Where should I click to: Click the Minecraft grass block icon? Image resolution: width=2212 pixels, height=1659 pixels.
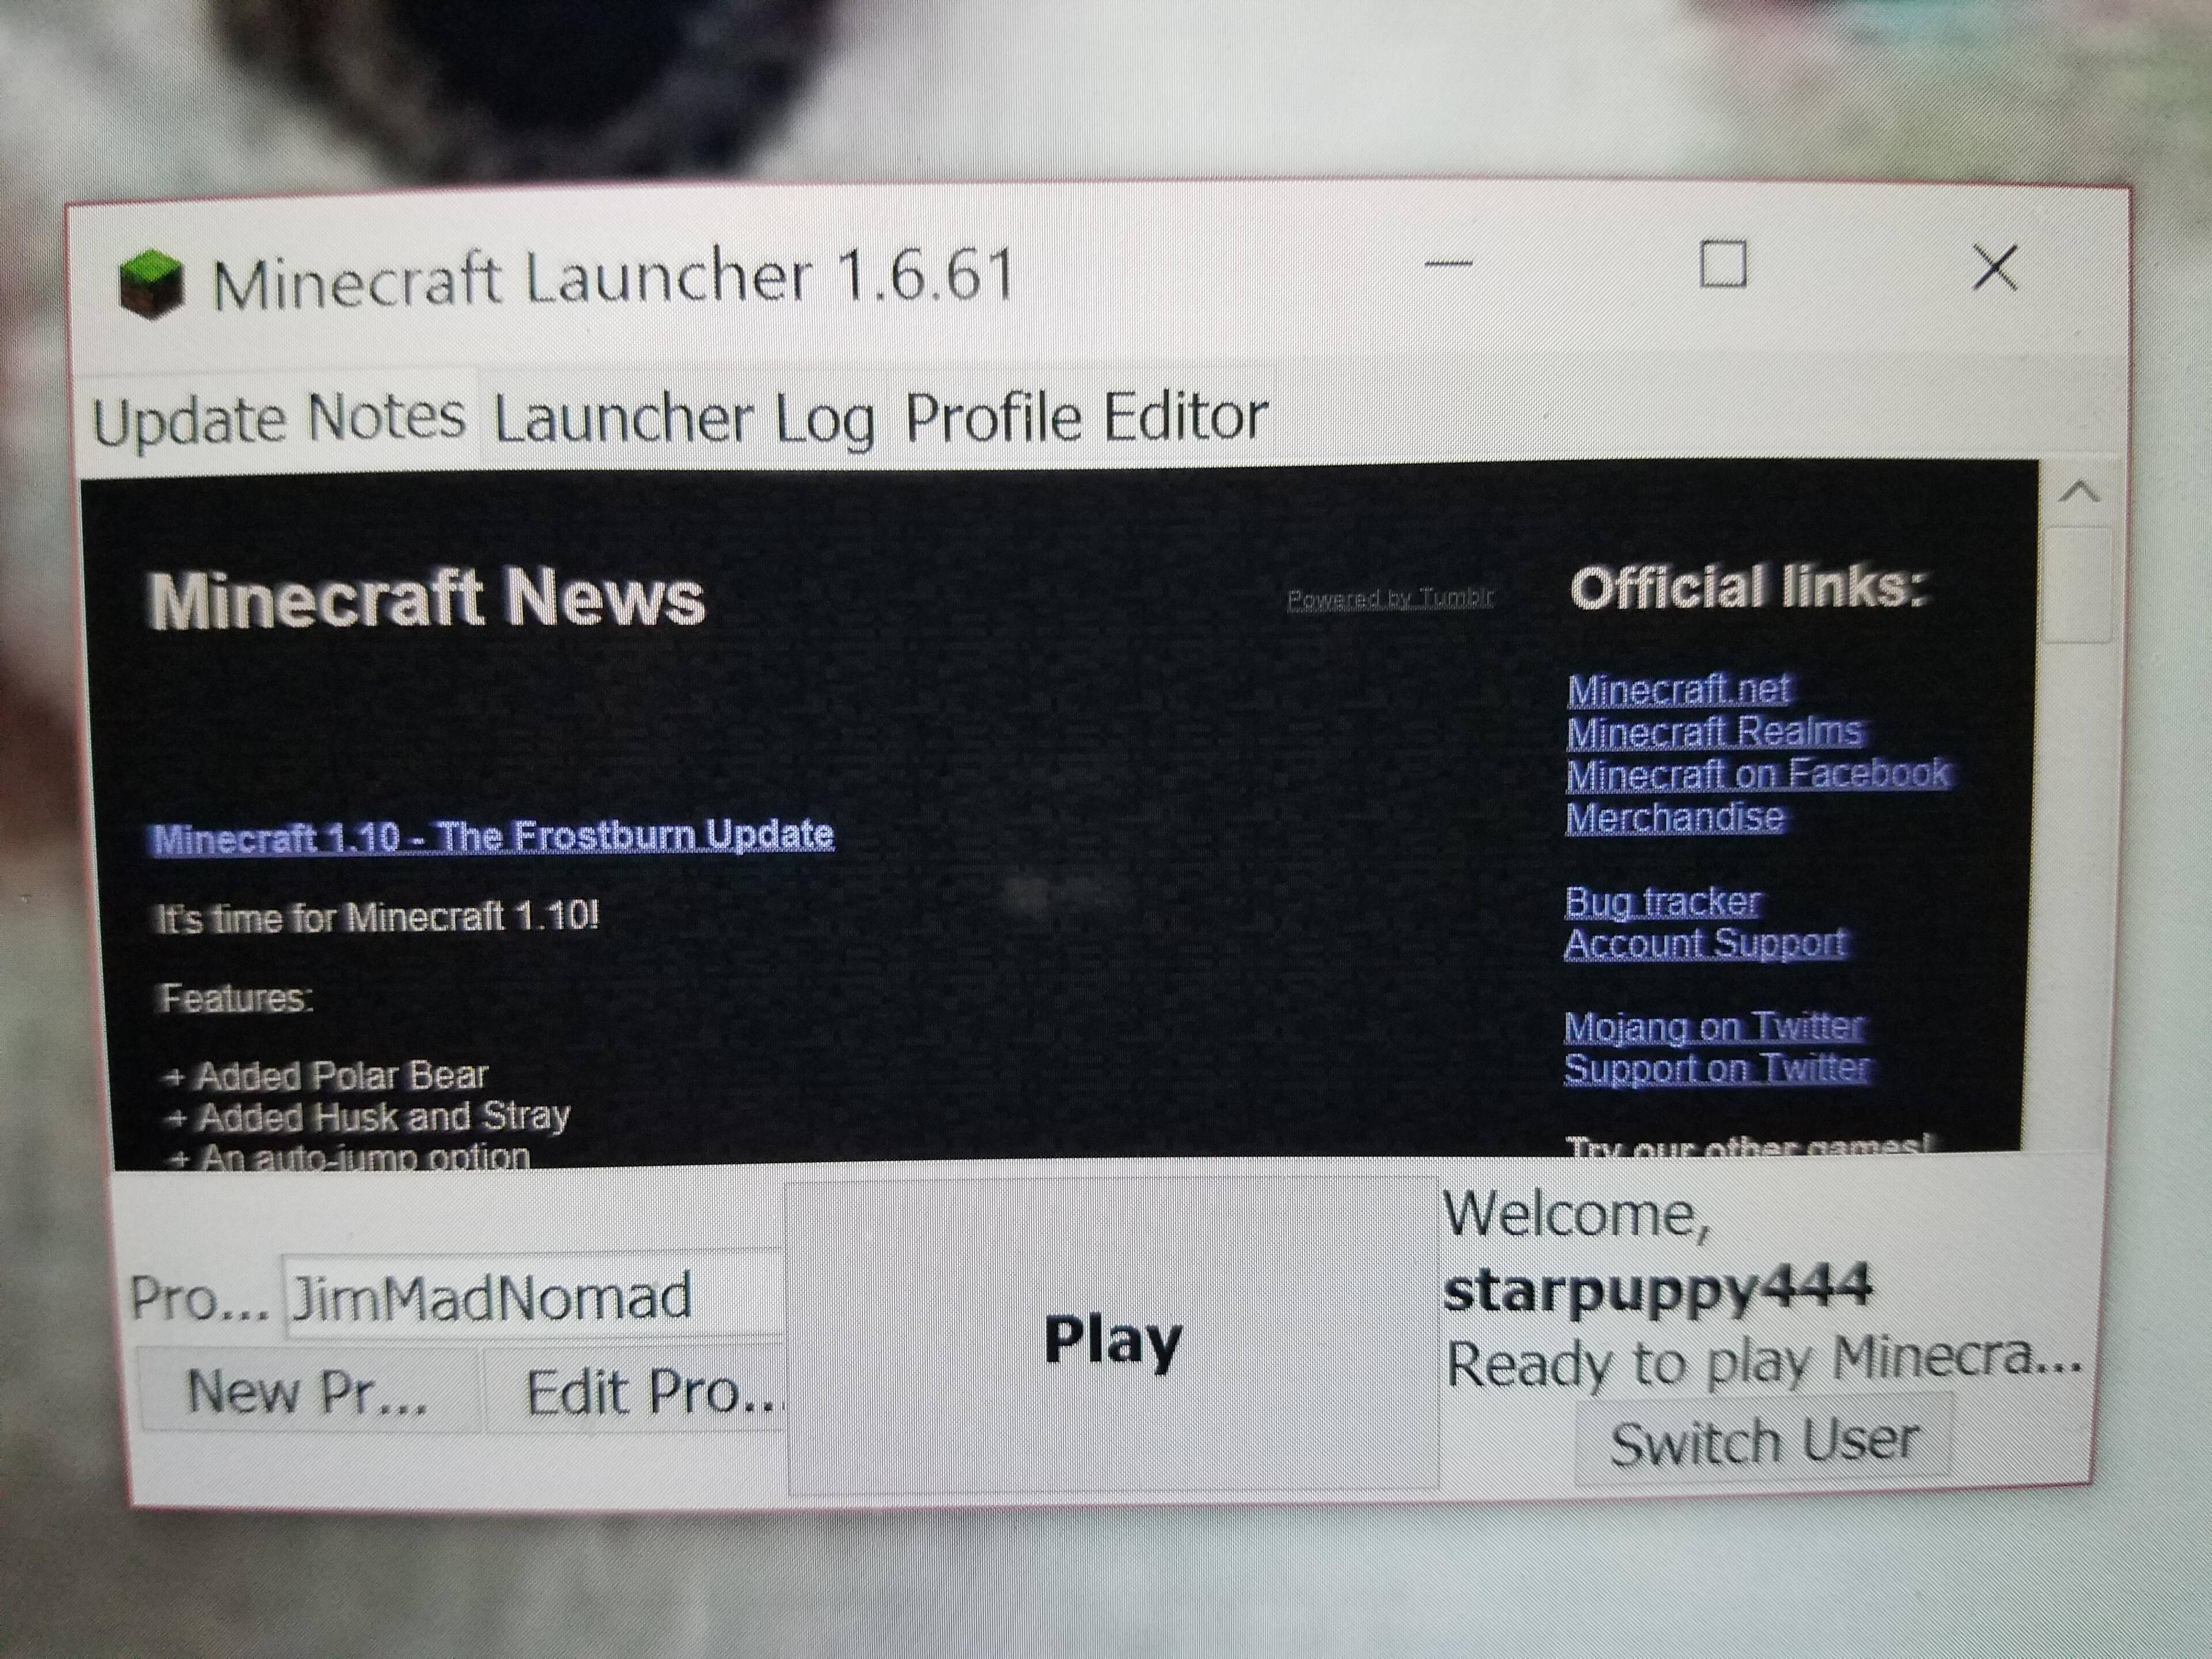[151, 283]
